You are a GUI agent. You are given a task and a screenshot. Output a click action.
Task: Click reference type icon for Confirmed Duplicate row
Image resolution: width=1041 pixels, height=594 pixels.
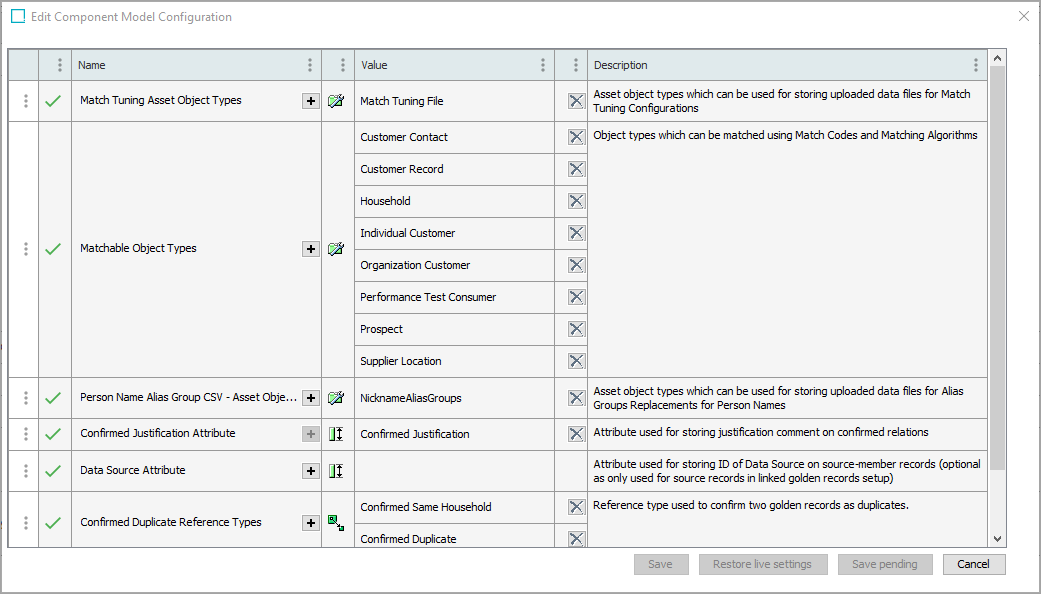[336, 523]
